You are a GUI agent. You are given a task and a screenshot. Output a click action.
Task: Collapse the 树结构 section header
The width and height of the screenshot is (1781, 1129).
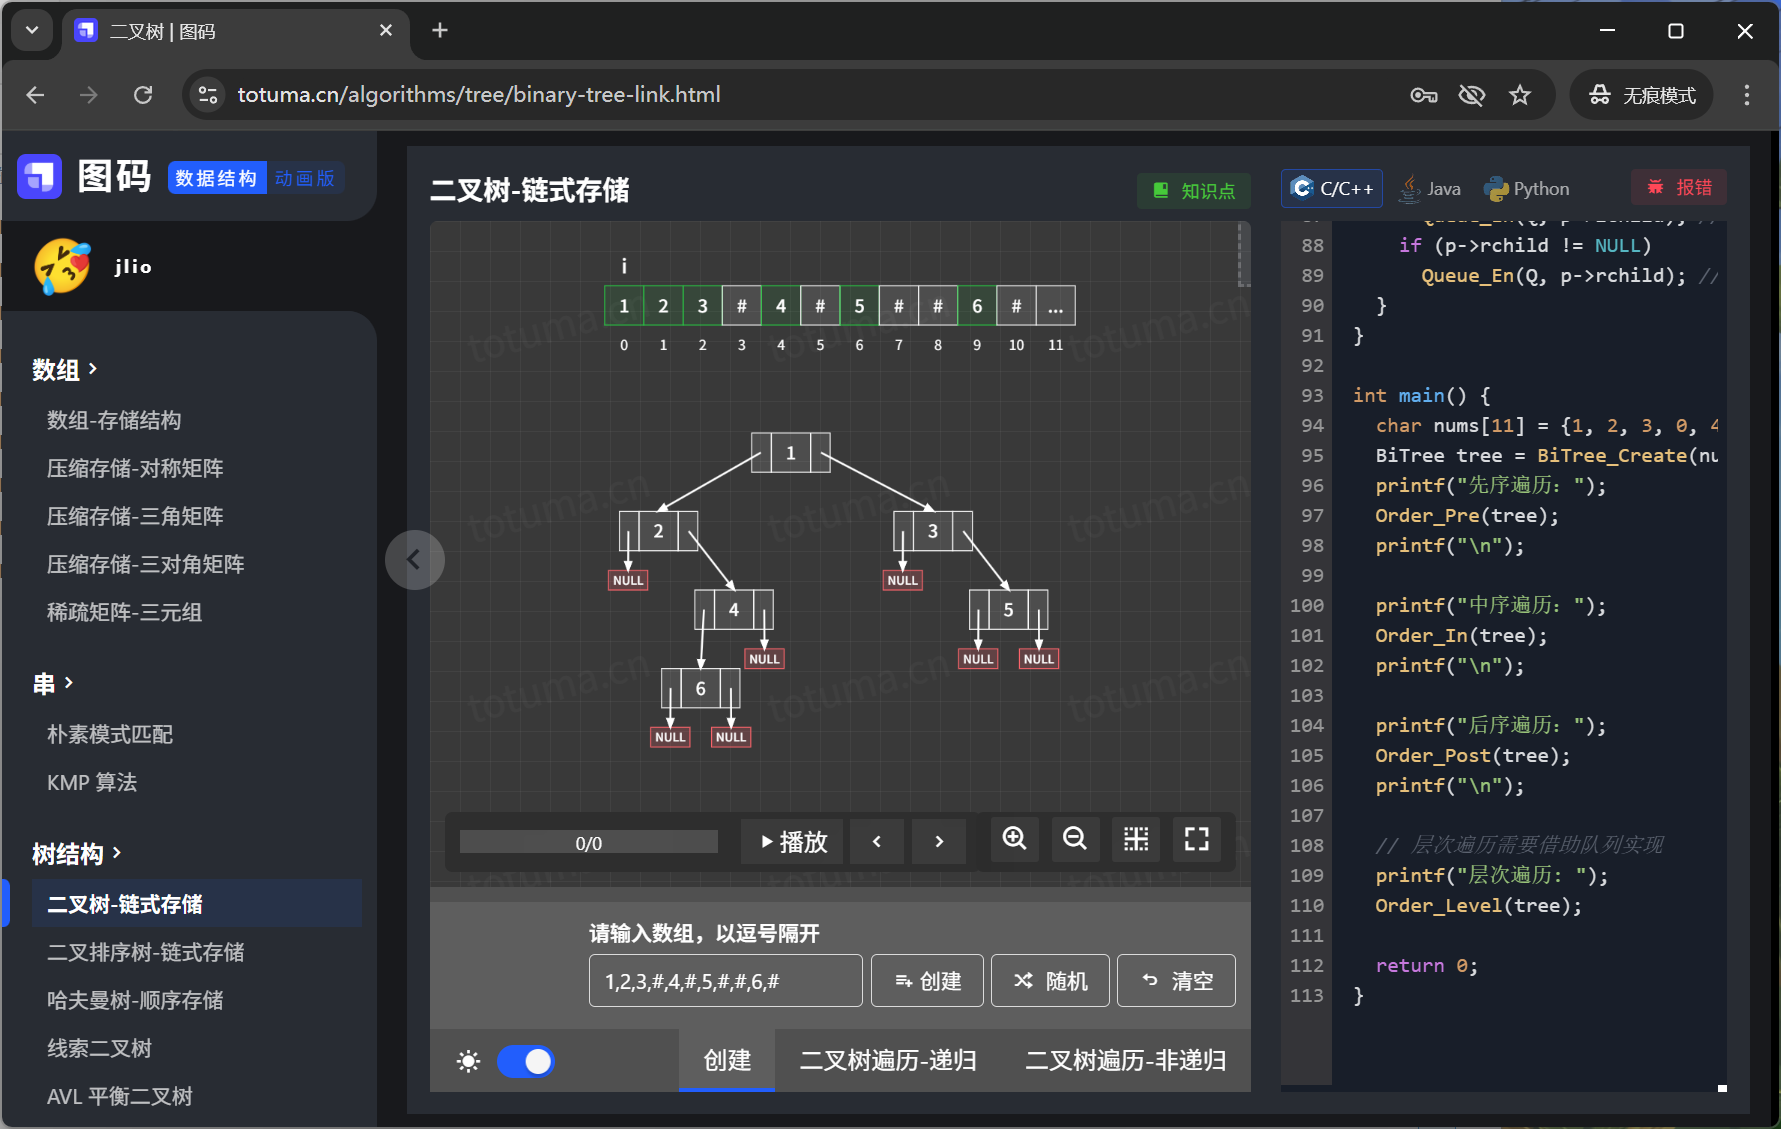coord(77,854)
